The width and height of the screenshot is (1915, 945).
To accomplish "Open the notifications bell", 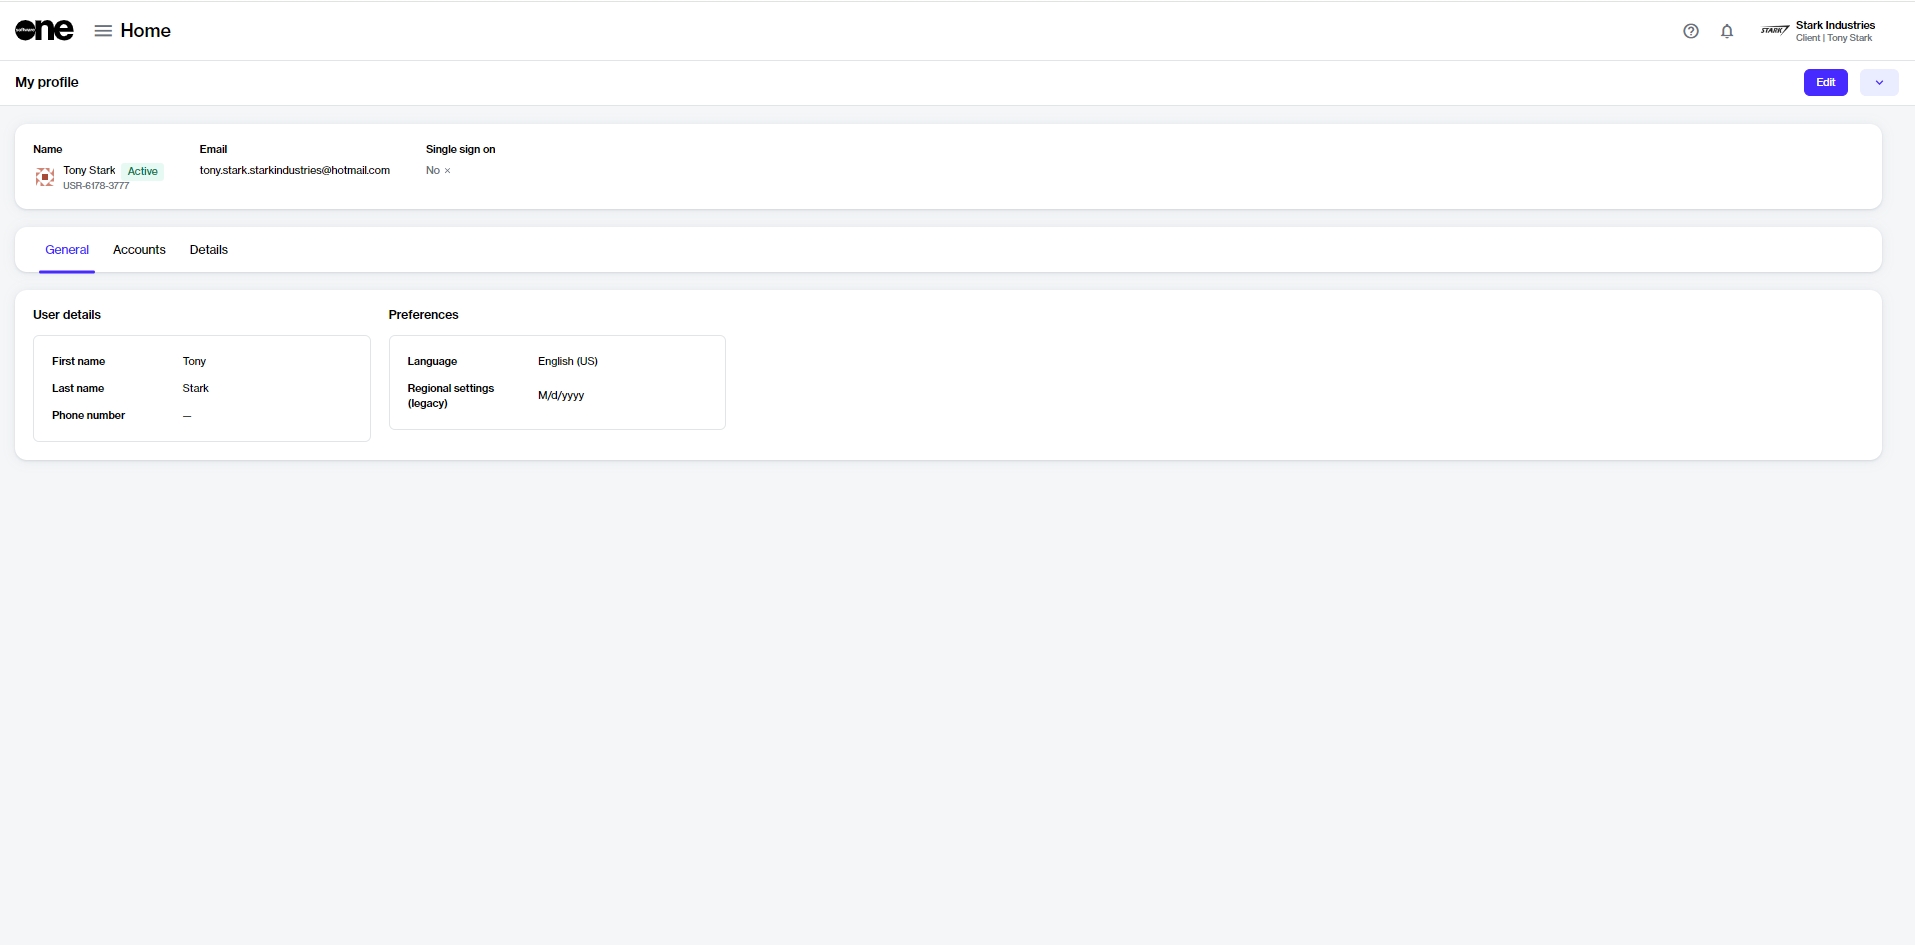I will [x=1726, y=31].
